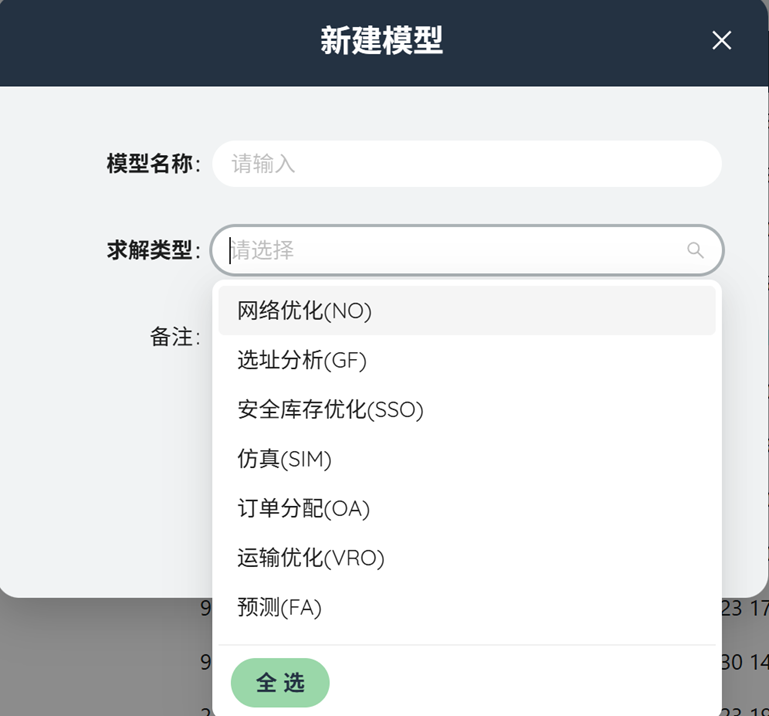The height and width of the screenshot is (716, 769).
Task: Choose 订单分配(OA) option
Action: [x=467, y=509]
